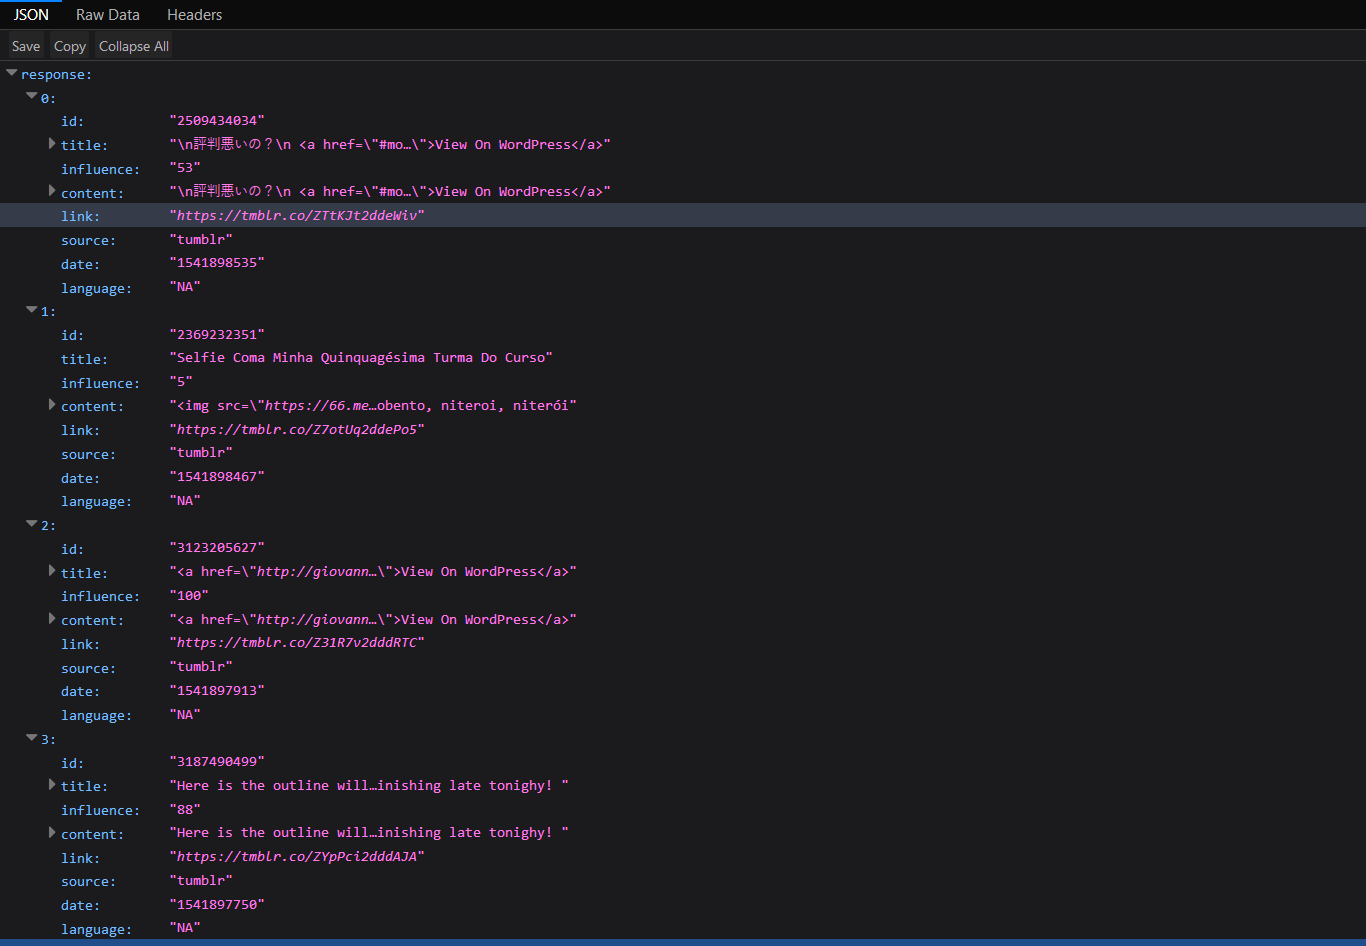Expand the content of item 0
The height and width of the screenshot is (946, 1366).
coord(52,191)
